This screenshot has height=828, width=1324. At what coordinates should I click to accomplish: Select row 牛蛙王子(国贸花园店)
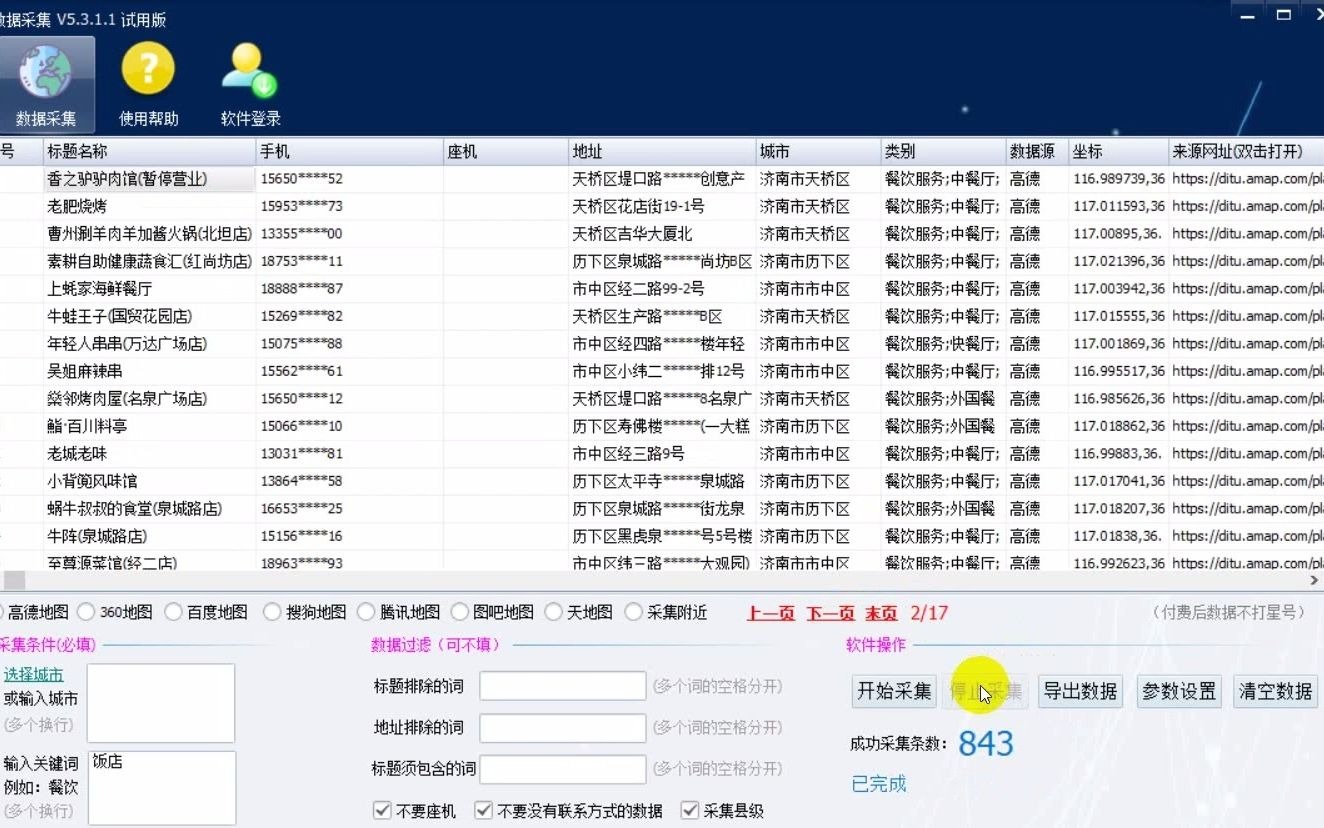(660, 316)
